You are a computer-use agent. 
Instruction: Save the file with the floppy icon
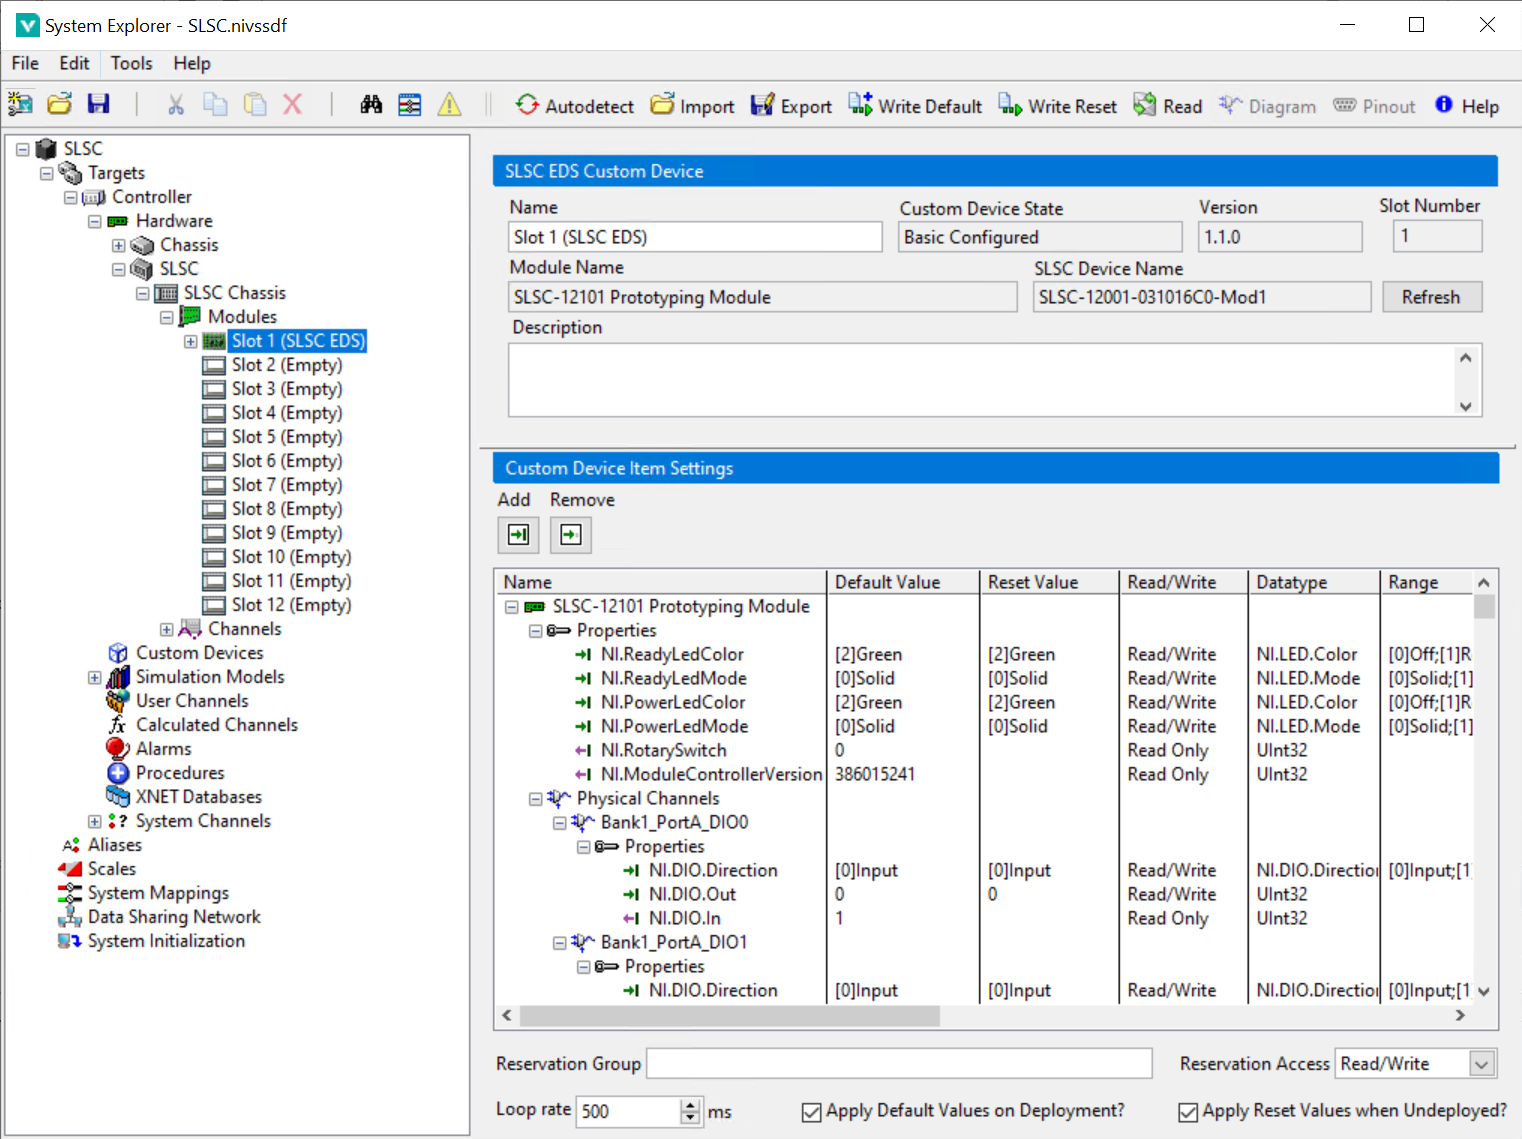click(x=98, y=104)
